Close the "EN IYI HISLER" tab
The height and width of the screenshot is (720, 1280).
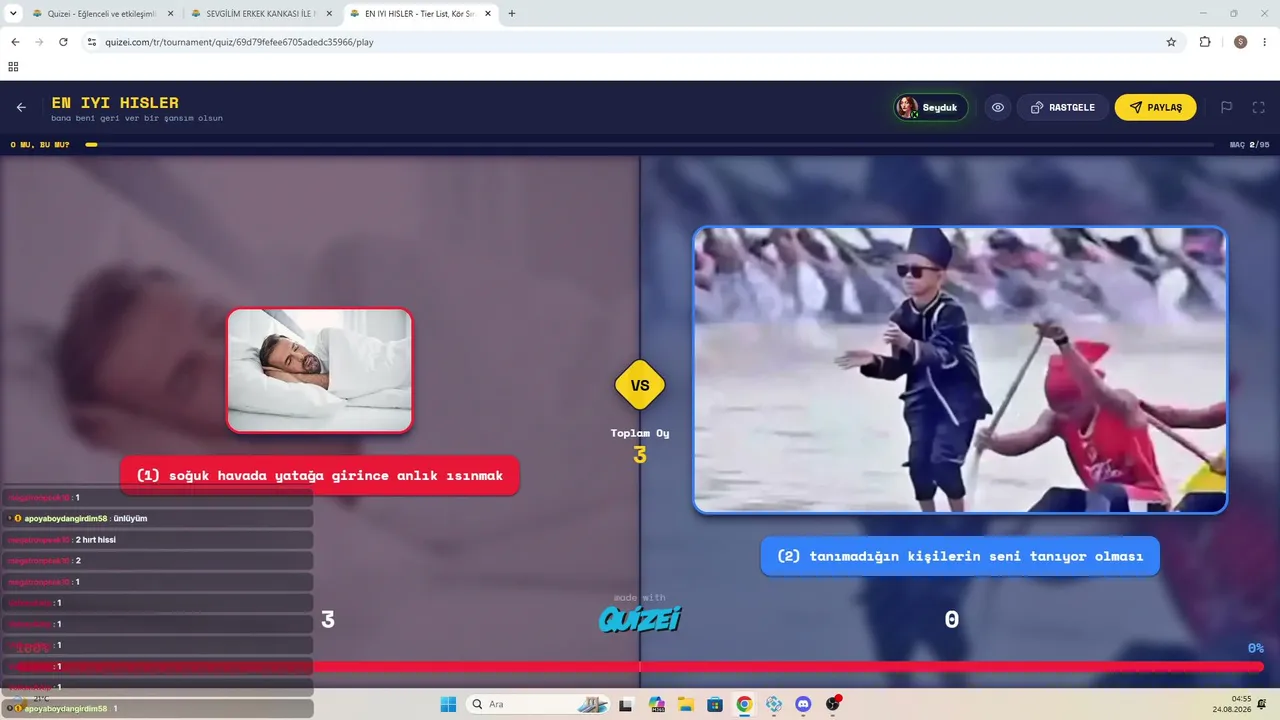(489, 14)
